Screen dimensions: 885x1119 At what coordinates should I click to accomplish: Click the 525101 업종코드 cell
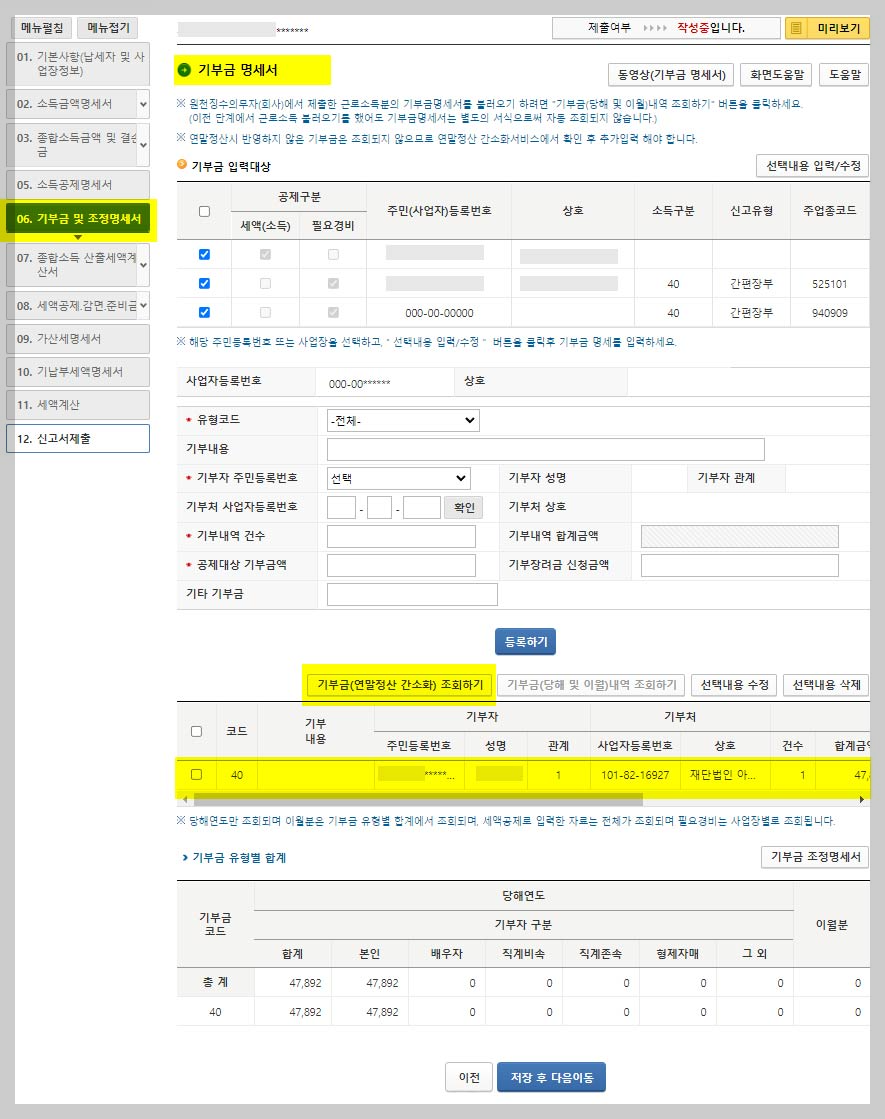click(829, 284)
